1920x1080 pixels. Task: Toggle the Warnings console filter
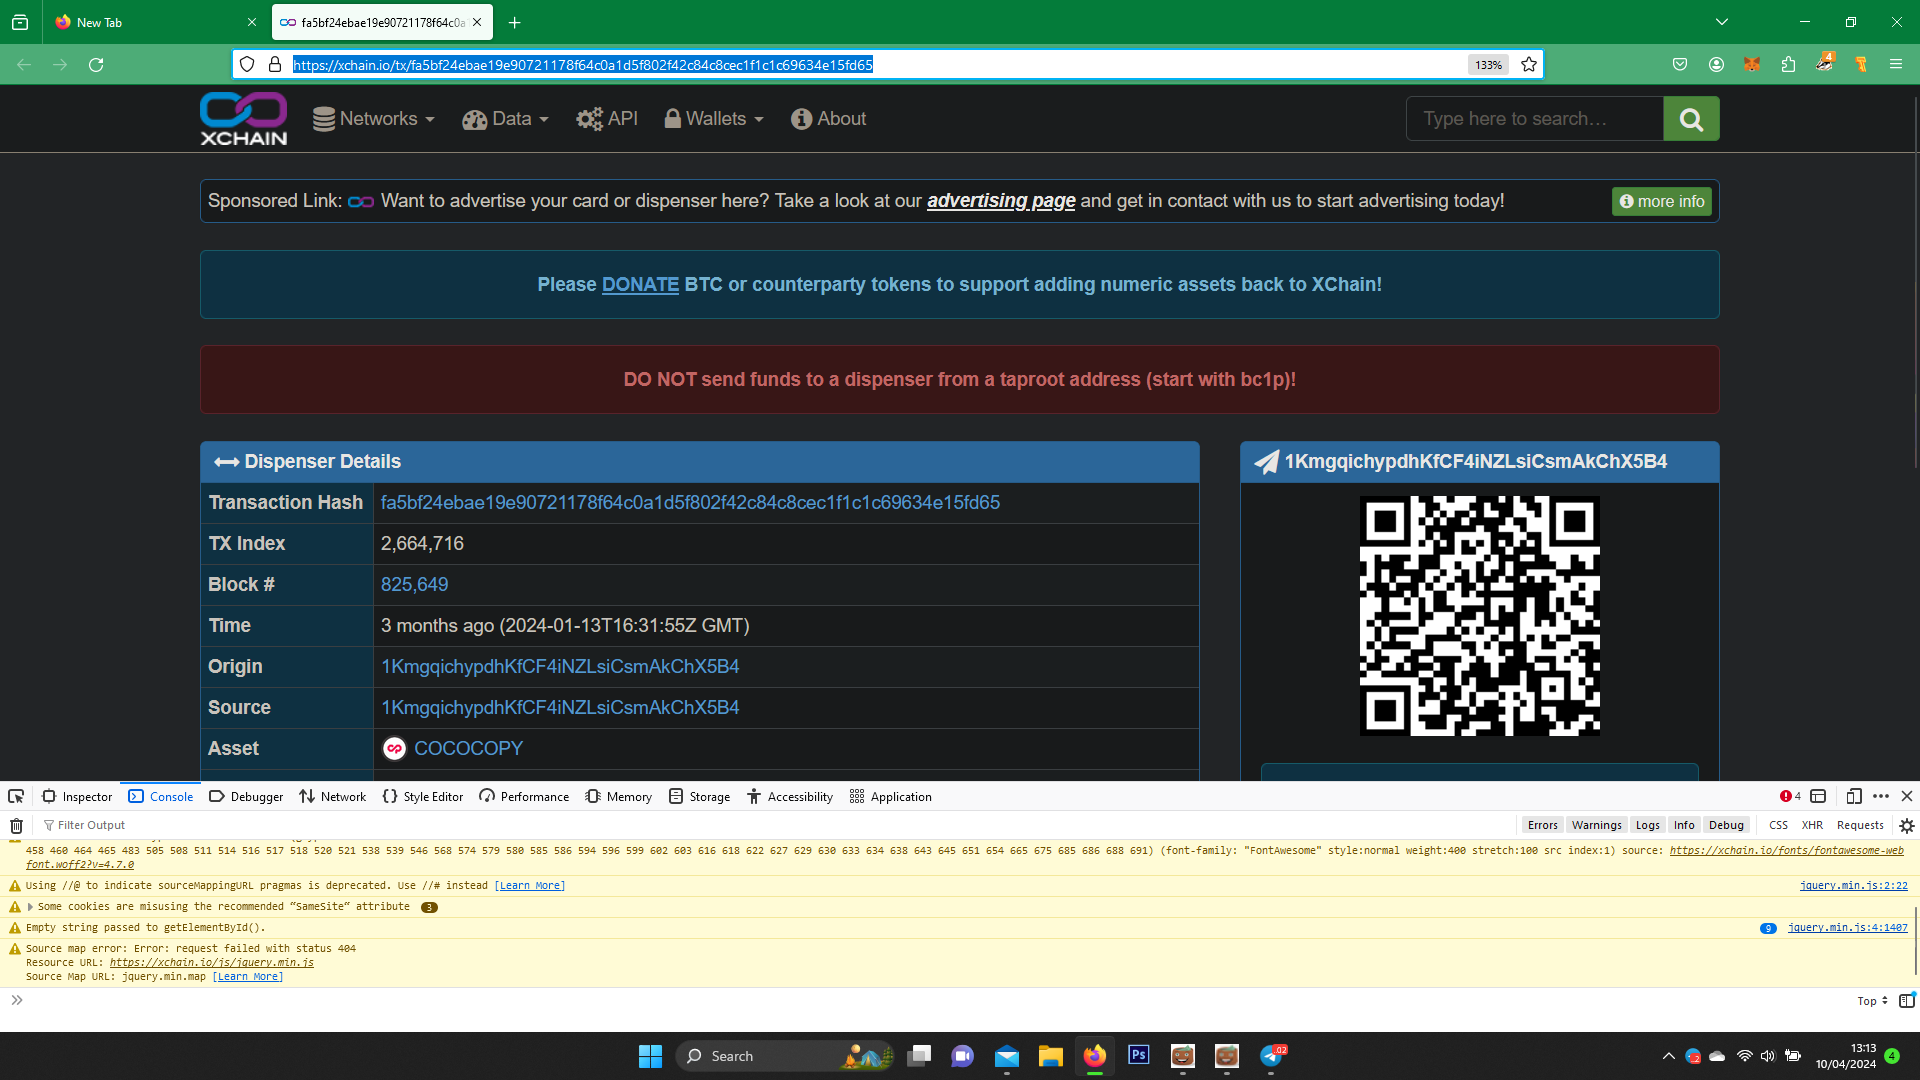pyautogui.click(x=1596, y=825)
